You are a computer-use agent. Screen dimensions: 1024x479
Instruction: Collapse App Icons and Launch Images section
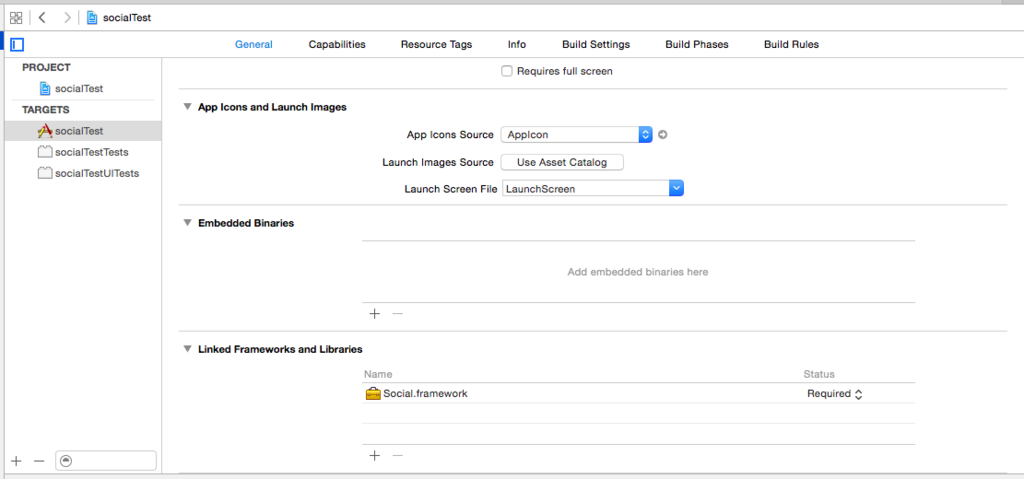click(x=187, y=107)
